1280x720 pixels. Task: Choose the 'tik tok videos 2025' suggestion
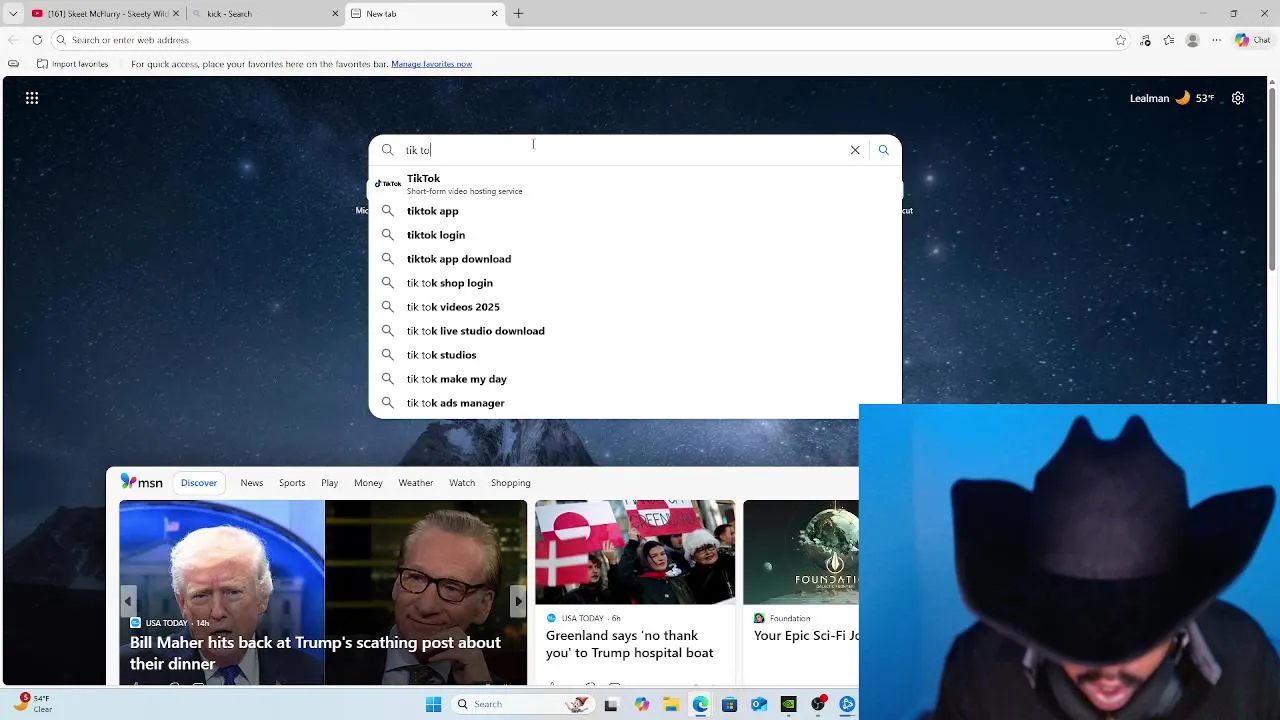click(635, 307)
